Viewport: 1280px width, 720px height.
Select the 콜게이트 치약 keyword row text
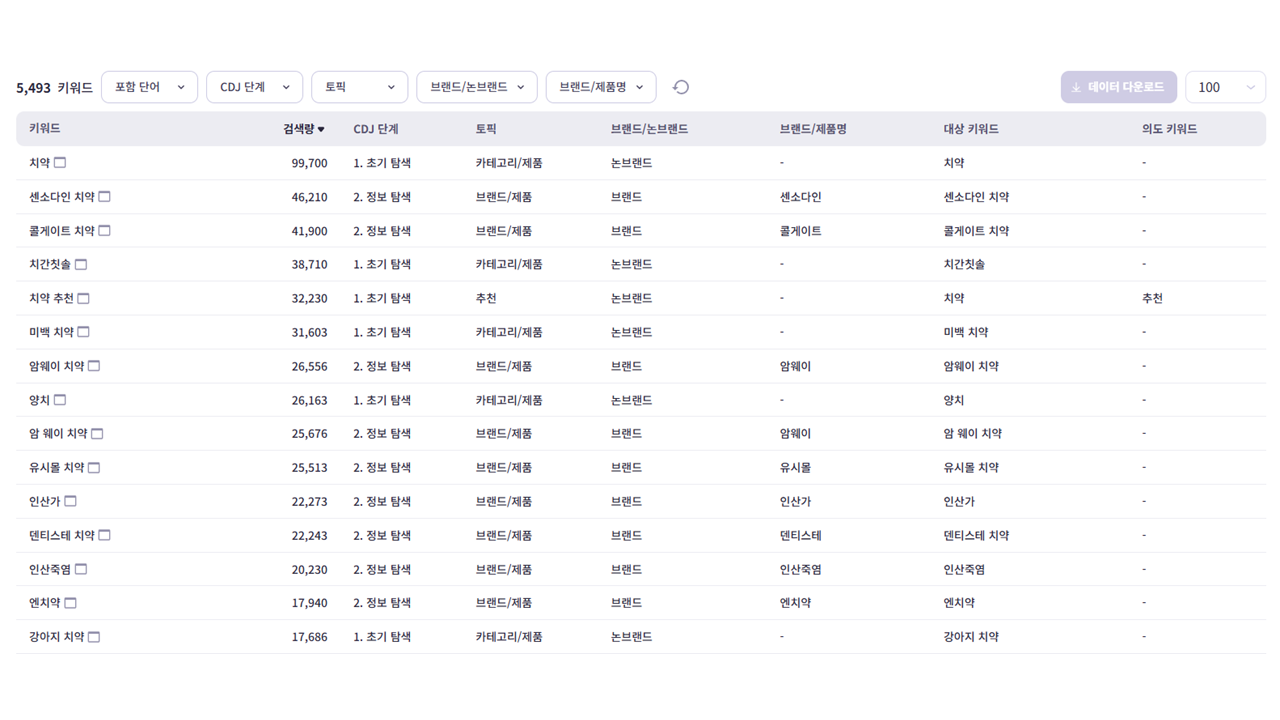[62, 231]
